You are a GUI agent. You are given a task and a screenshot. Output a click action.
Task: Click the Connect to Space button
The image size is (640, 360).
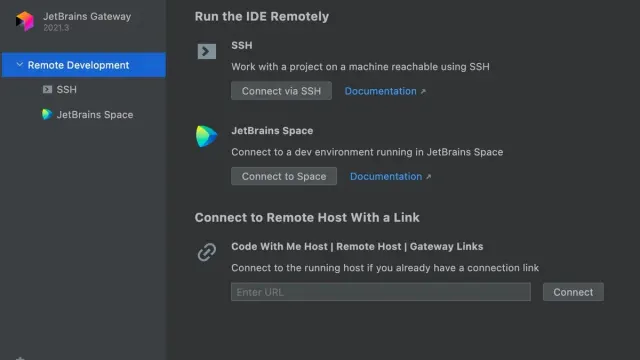tap(284, 176)
